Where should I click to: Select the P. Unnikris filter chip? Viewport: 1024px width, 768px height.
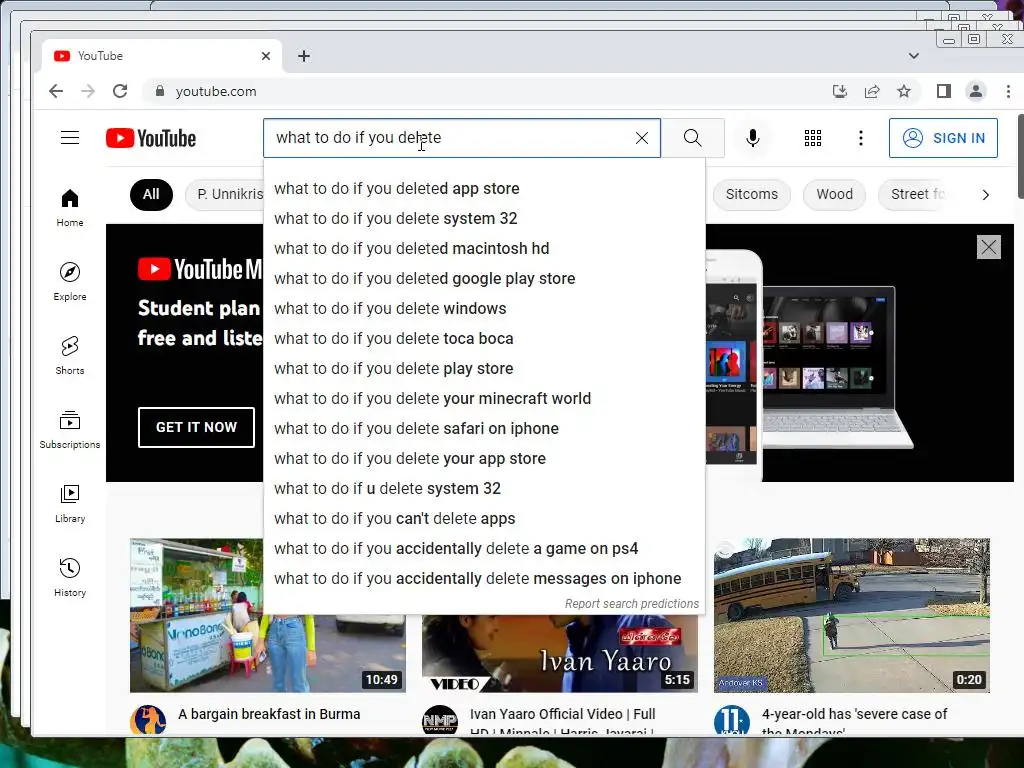[225, 195]
